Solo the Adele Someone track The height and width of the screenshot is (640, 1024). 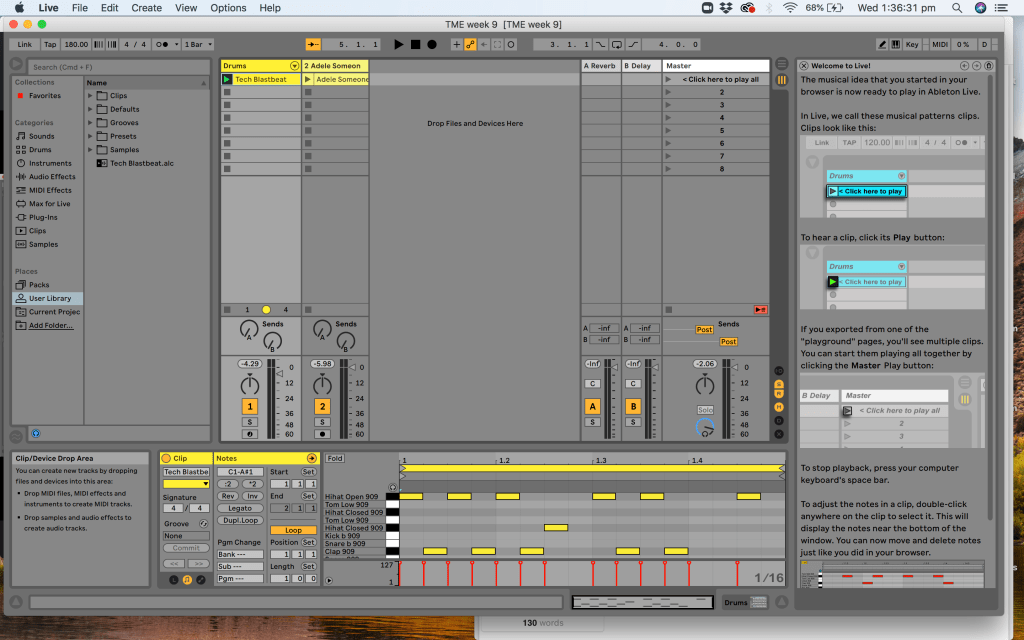[322, 422]
